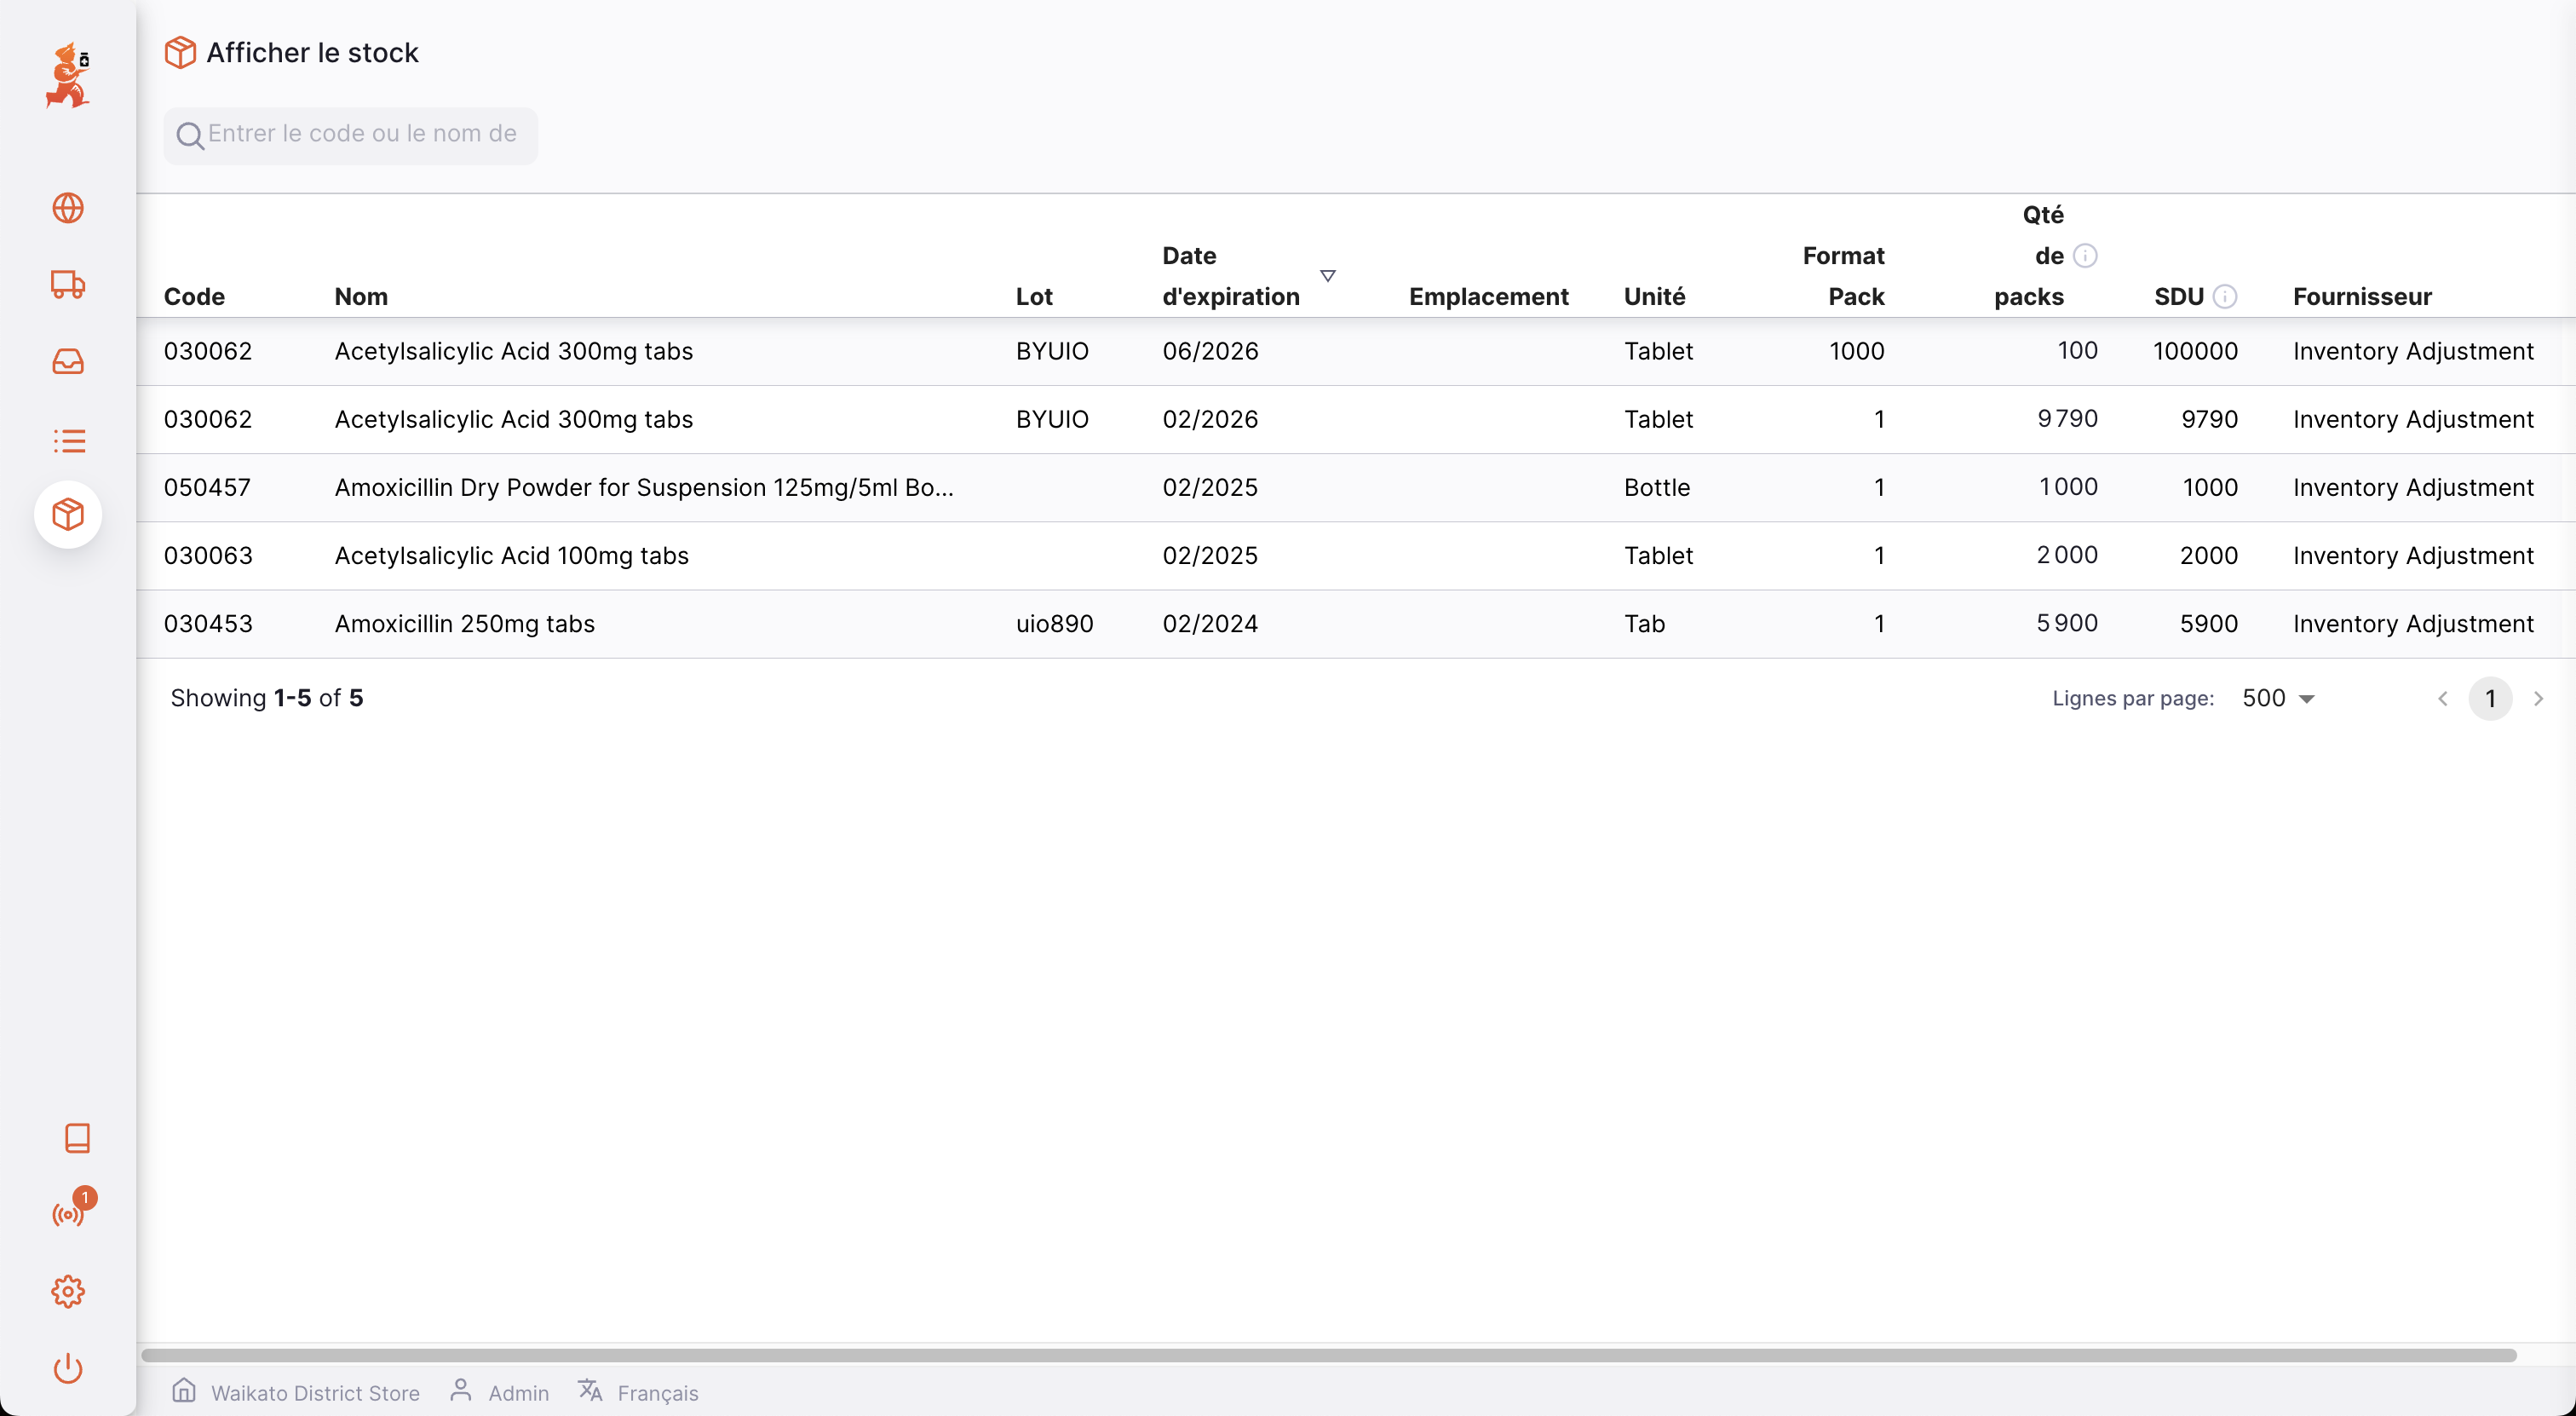
Task: Open Amoxicillin 250mg tabs row
Action: 1356,623
